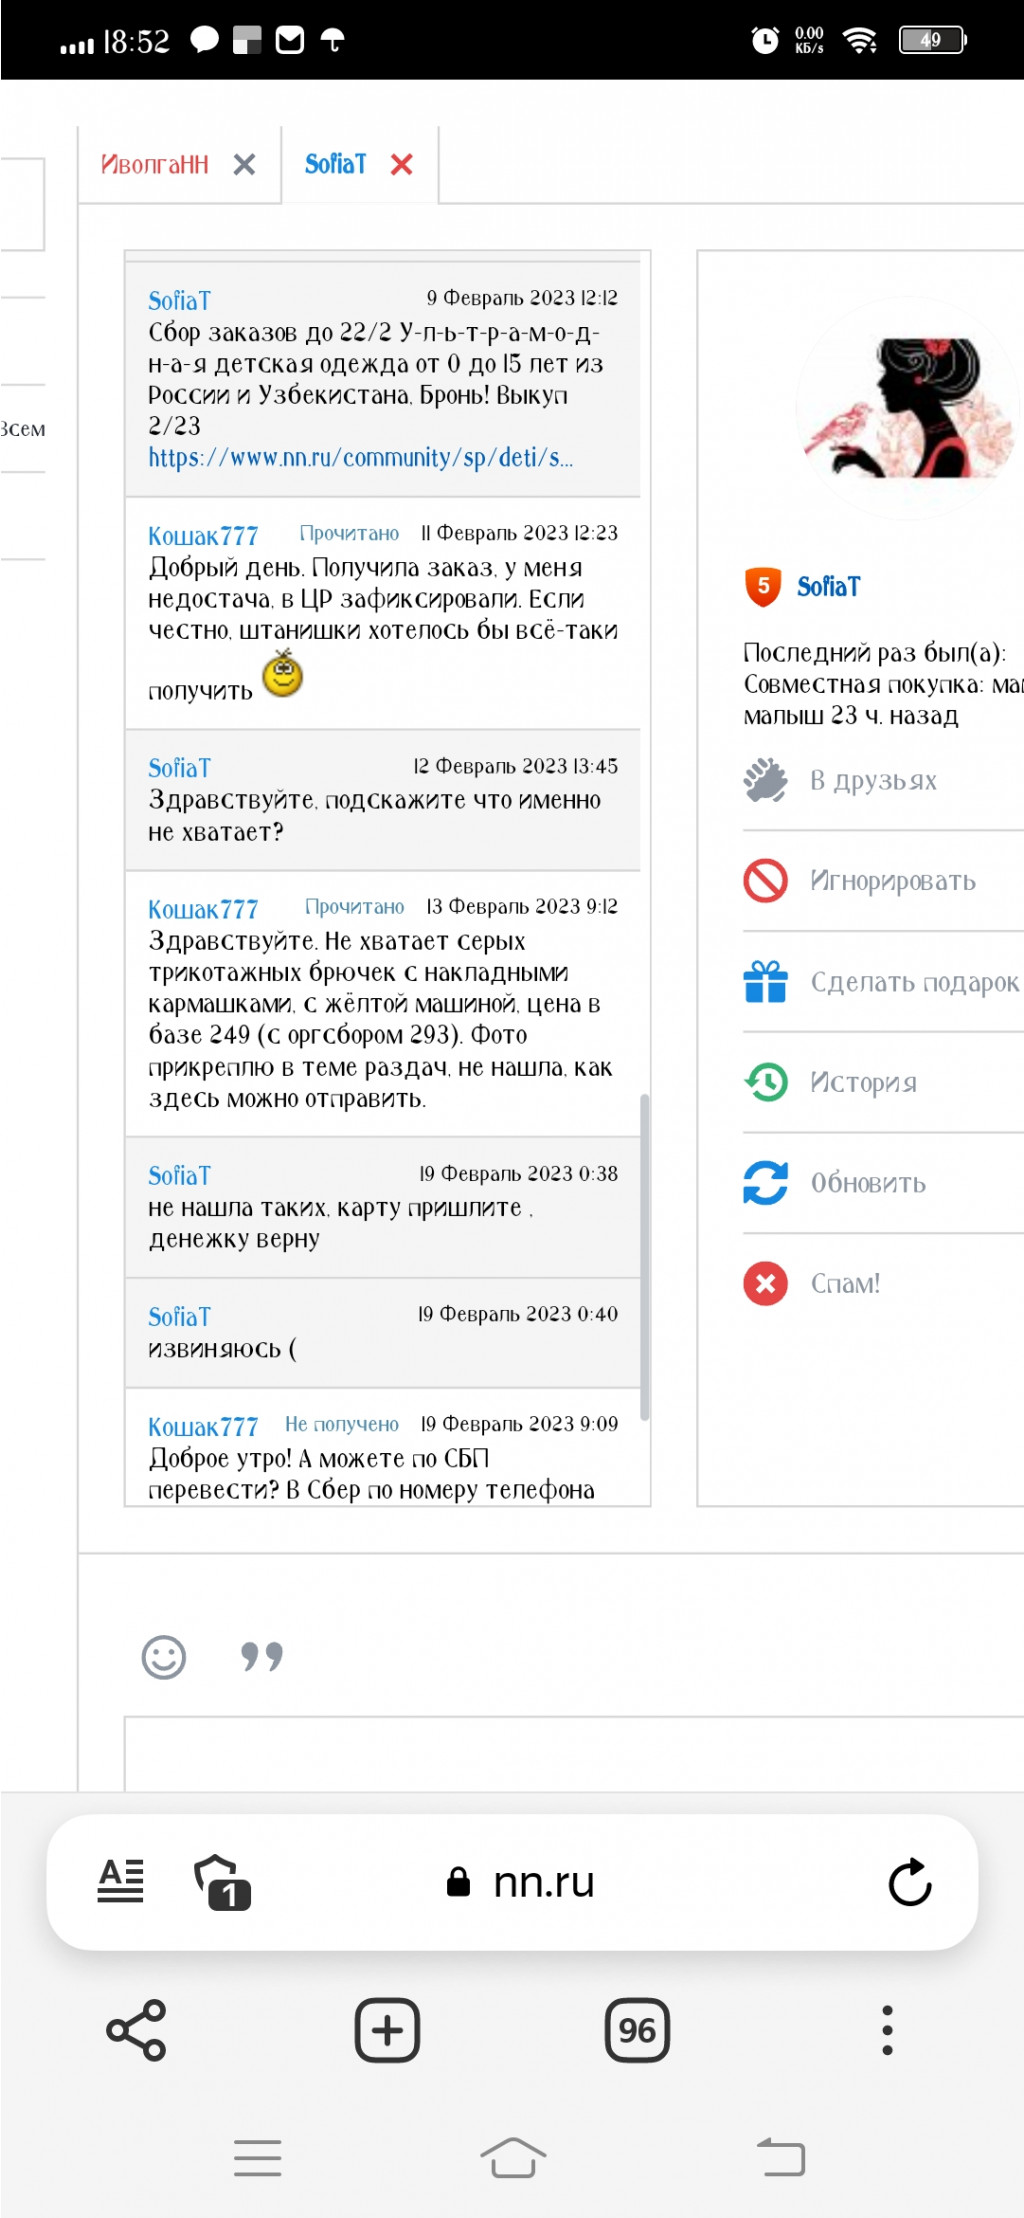
Task: Click the Игнорировать prohibition icon
Action: (x=766, y=881)
